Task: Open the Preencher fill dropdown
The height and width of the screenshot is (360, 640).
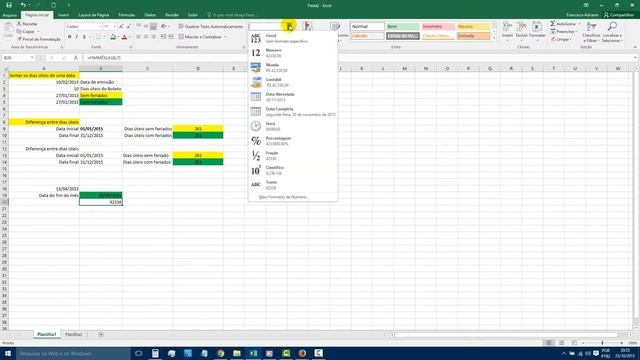Action: click(564, 32)
